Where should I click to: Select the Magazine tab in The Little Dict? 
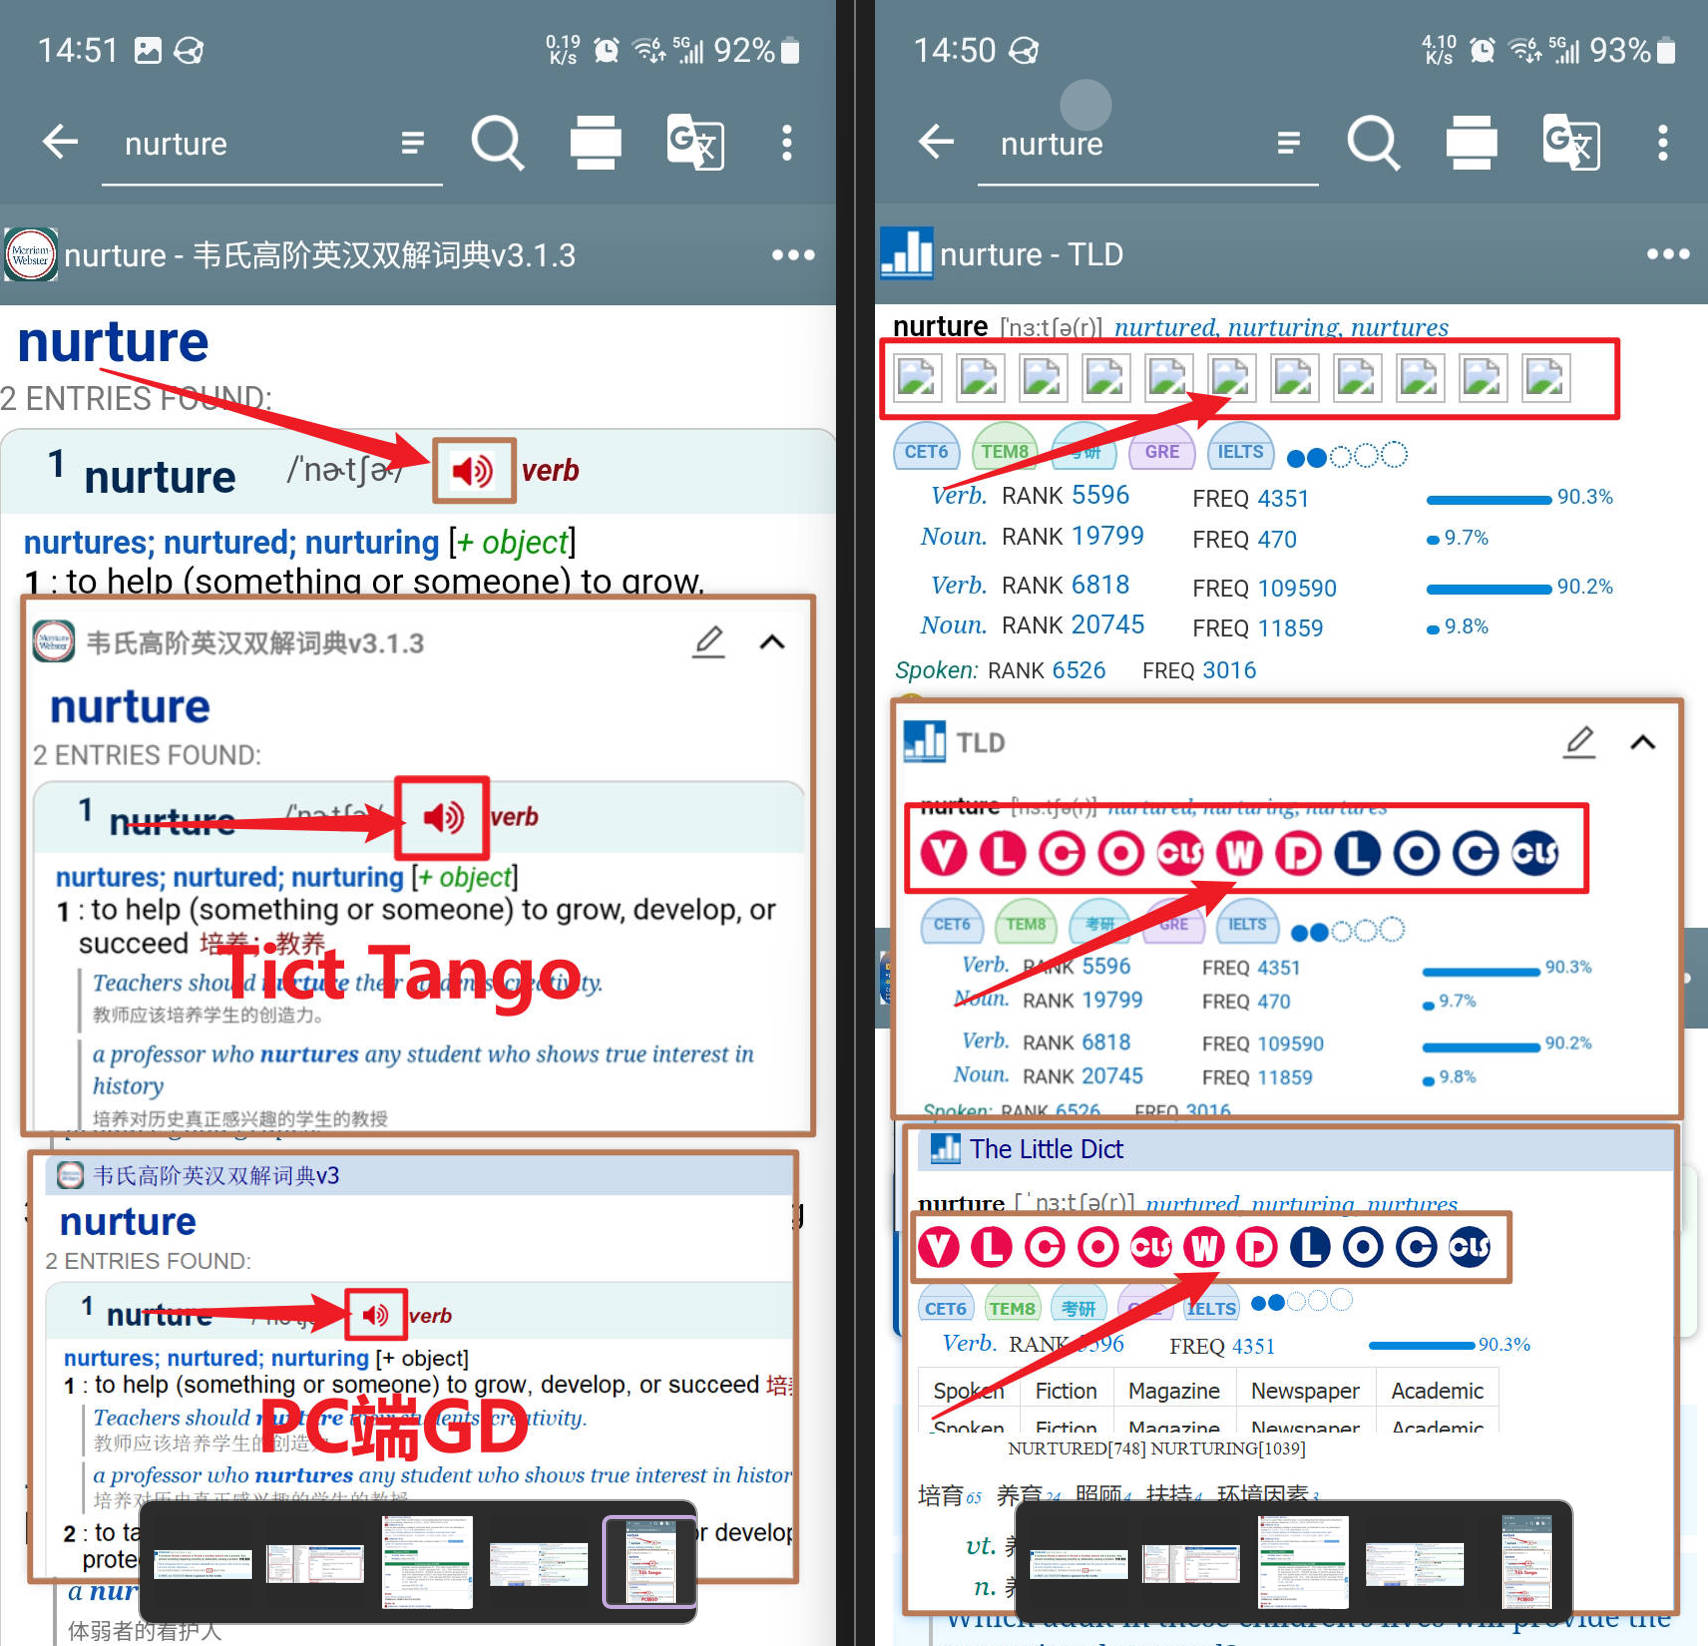click(1174, 1390)
